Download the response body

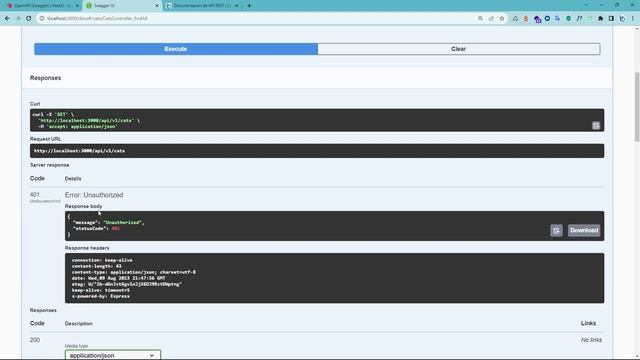[584, 230]
